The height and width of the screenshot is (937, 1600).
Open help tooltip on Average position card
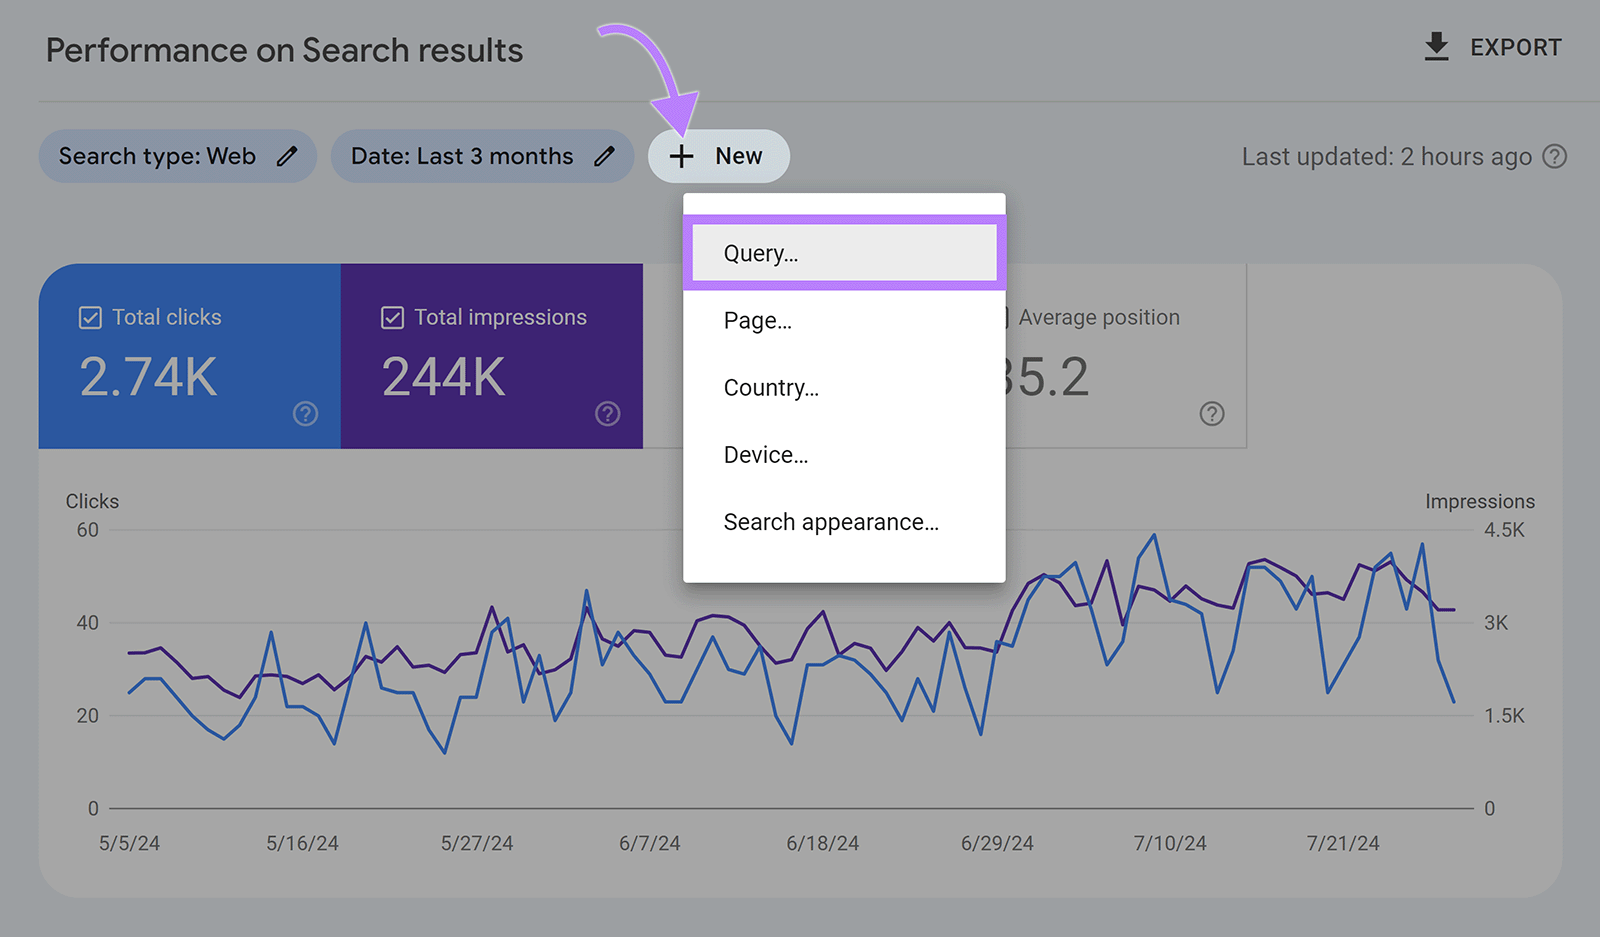point(1211,413)
